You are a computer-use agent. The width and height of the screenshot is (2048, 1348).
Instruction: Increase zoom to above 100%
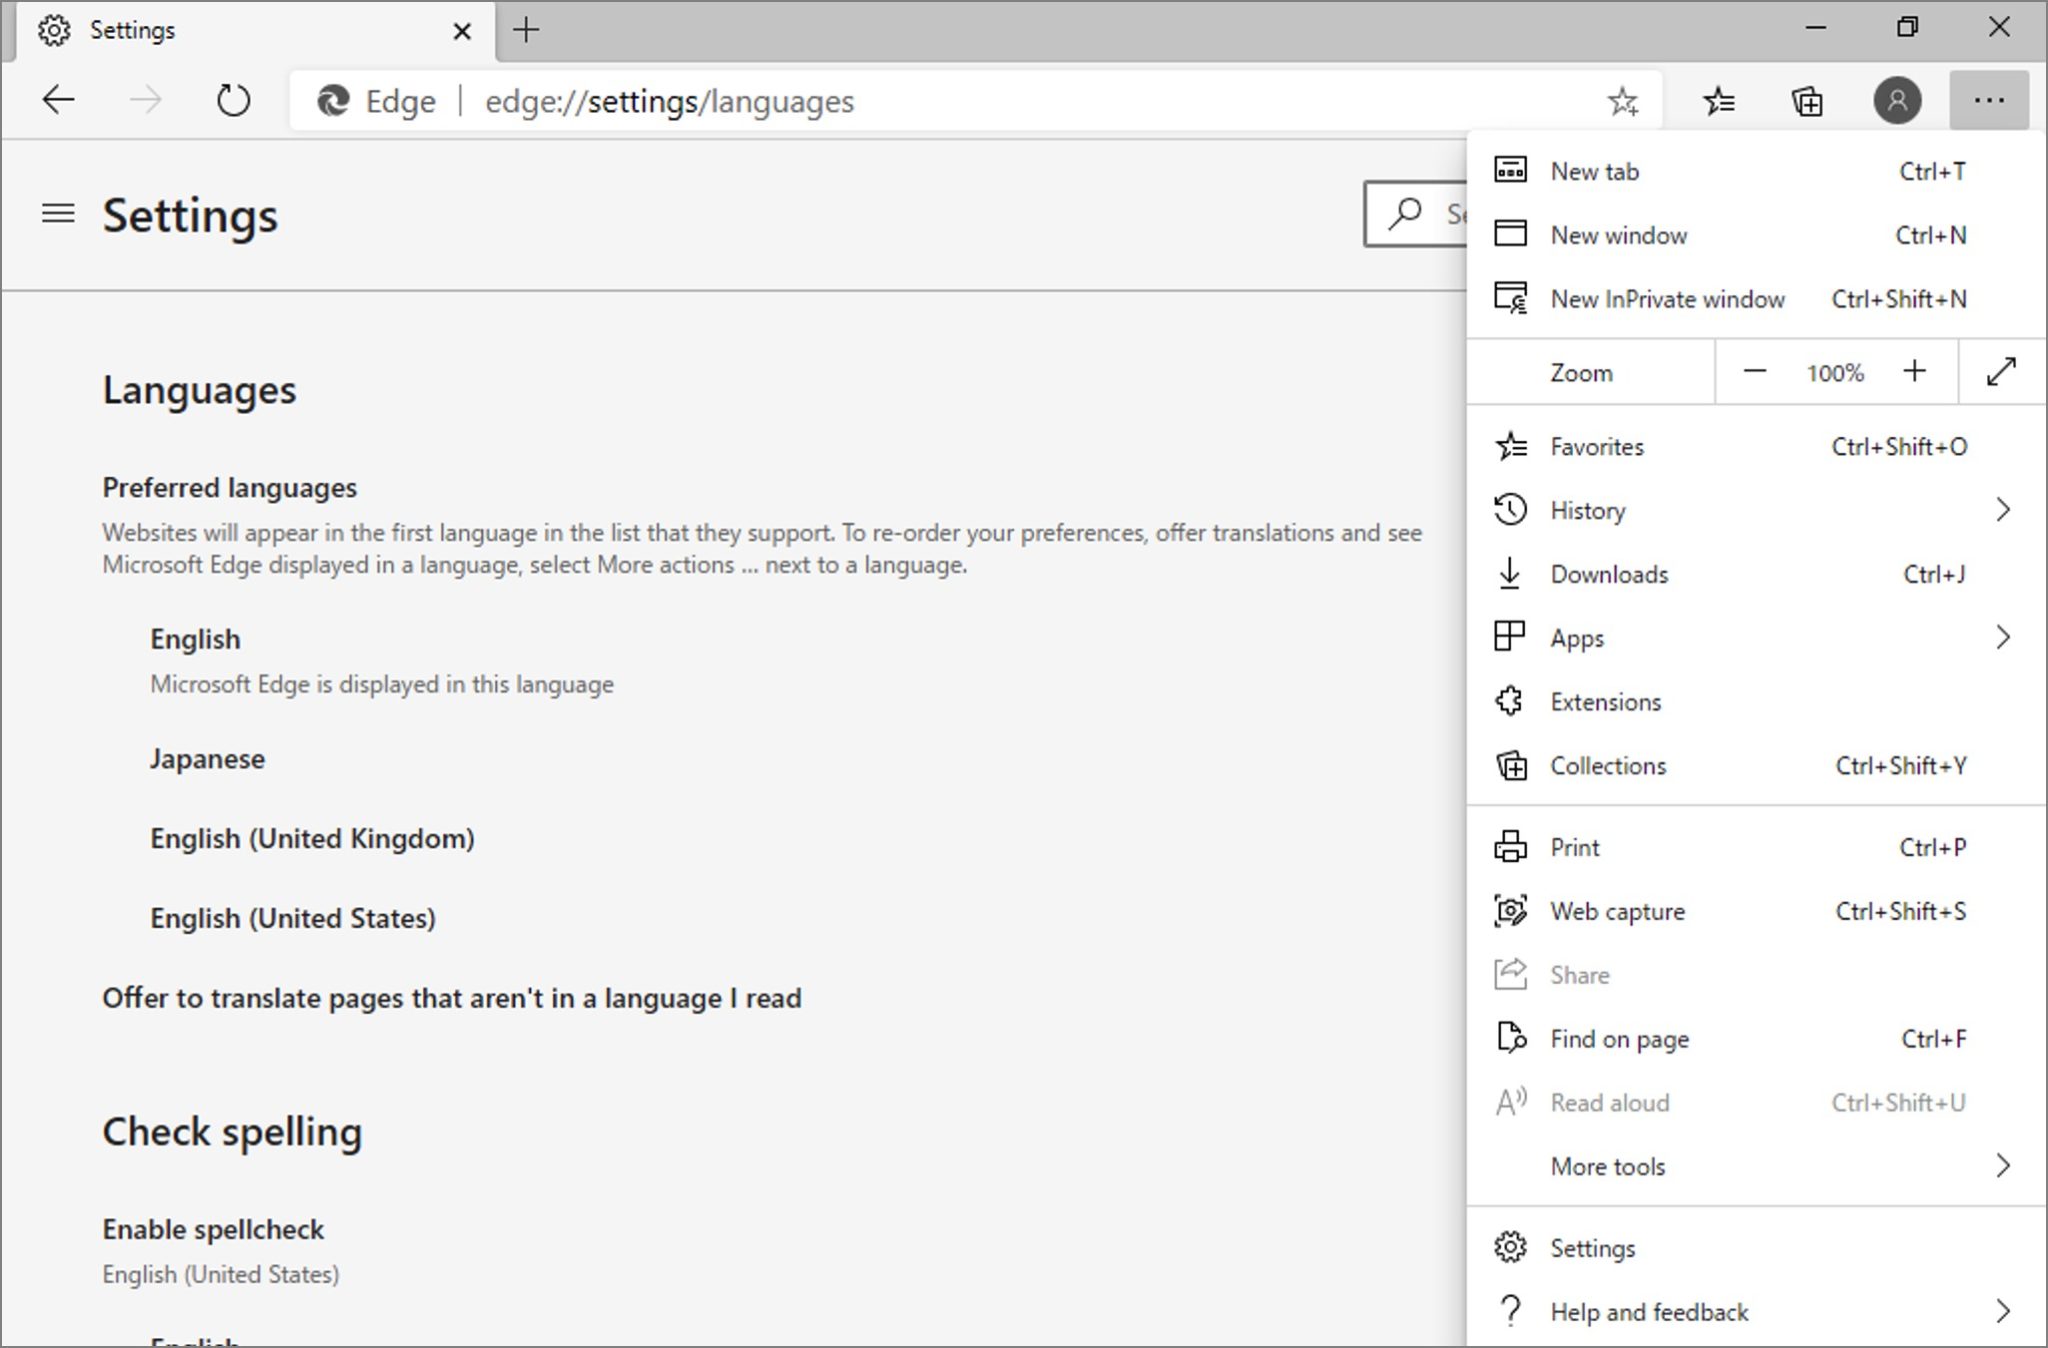[1916, 371]
